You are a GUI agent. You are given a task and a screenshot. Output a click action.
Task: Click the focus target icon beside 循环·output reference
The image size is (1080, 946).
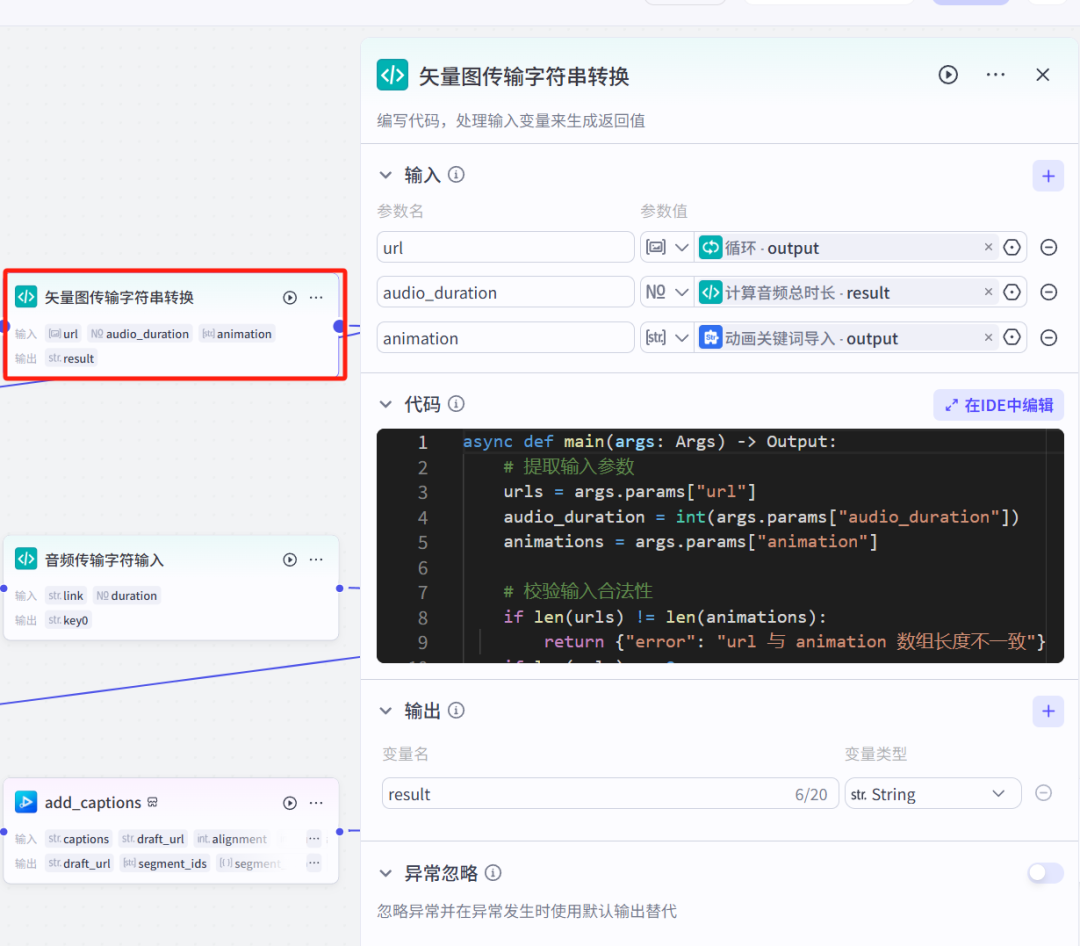tap(1011, 247)
